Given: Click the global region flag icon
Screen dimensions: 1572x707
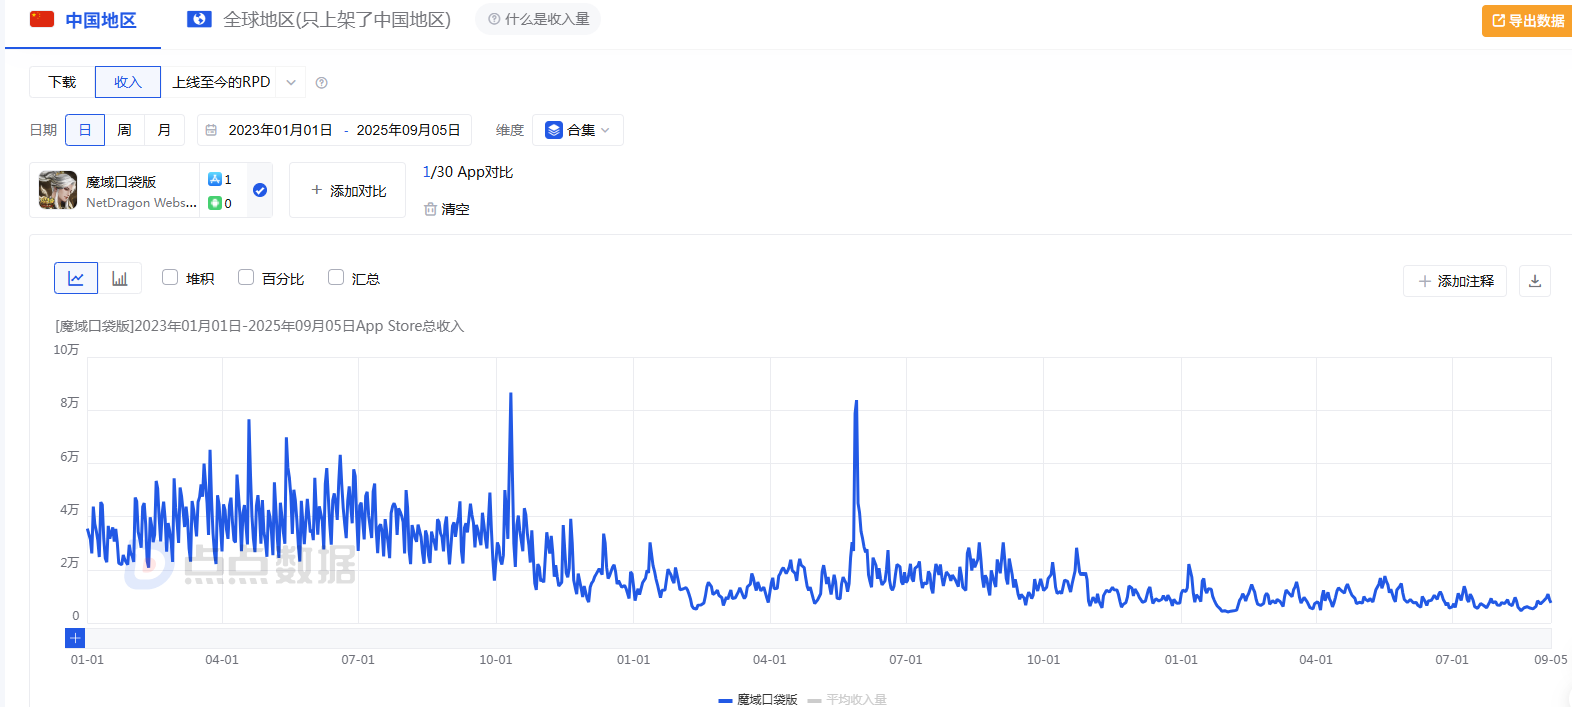Looking at the screenshot, I should click(199, 19).
